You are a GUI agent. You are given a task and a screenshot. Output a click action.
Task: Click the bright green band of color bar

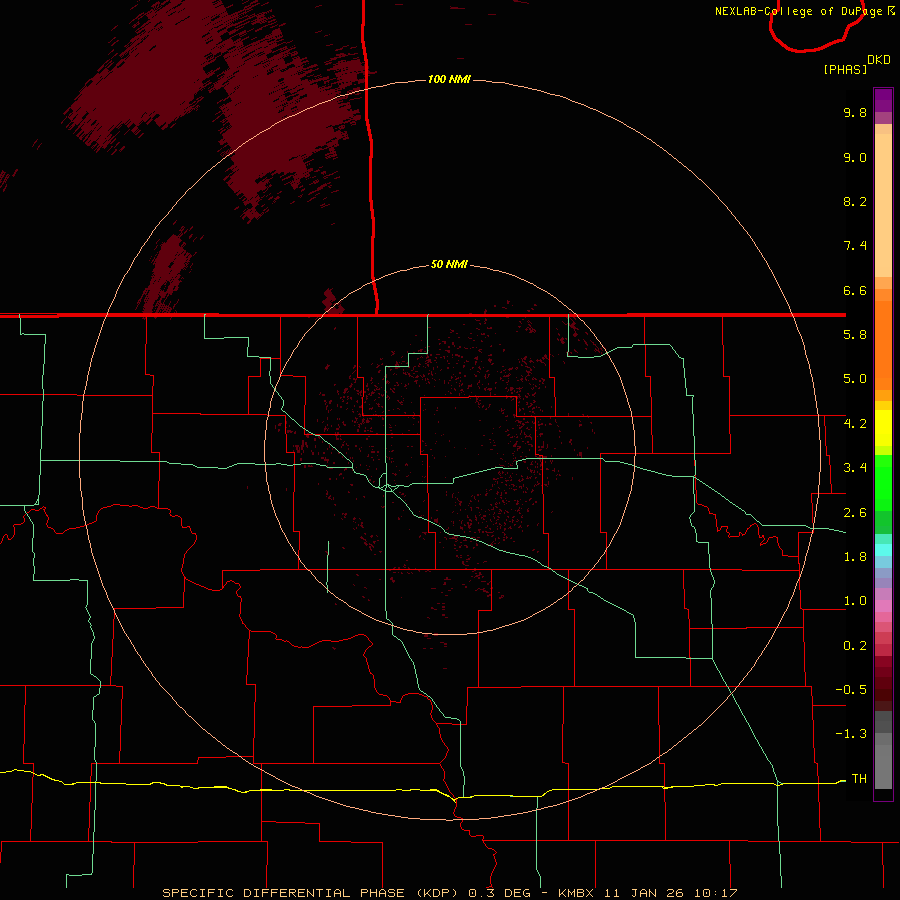click(883, 482)
